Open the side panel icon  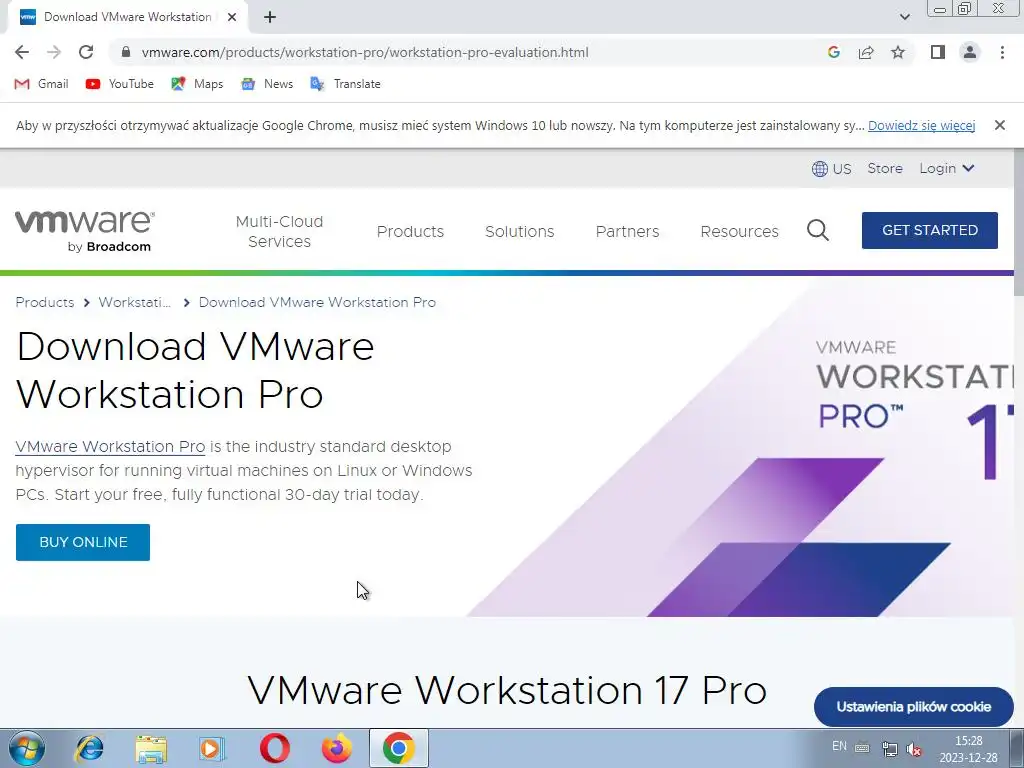(x=938, y=52)
